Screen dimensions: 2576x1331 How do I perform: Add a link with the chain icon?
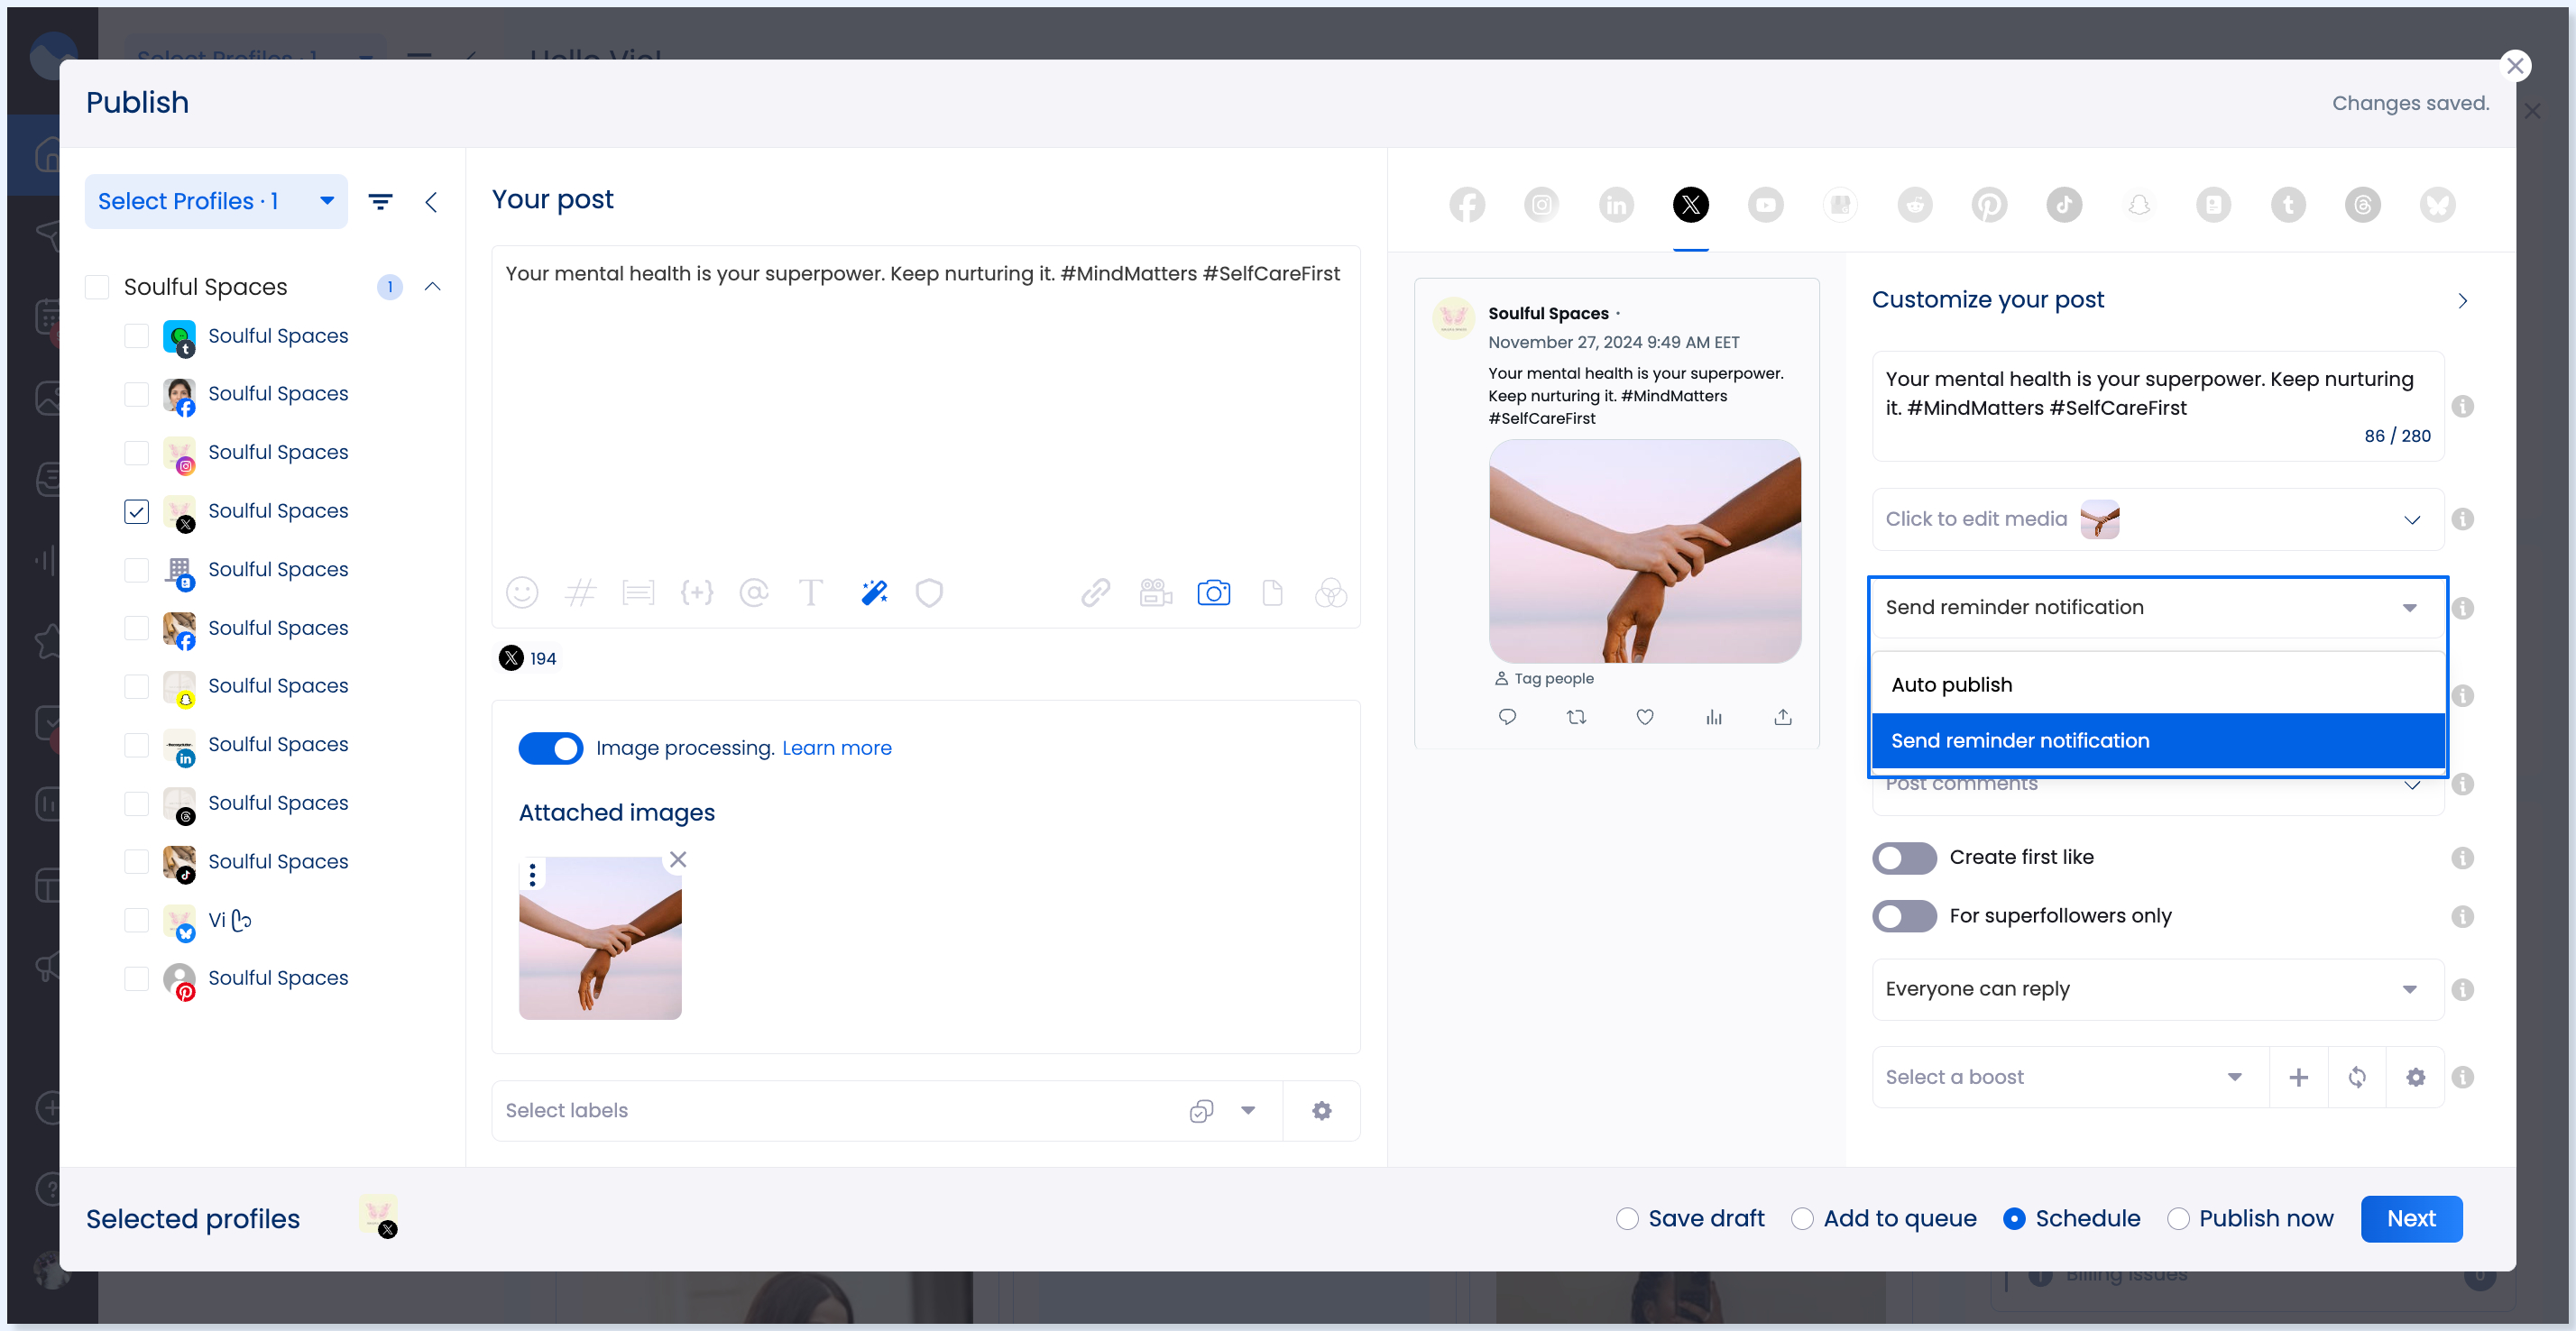pyautogui.click(x=1096, y=593)
